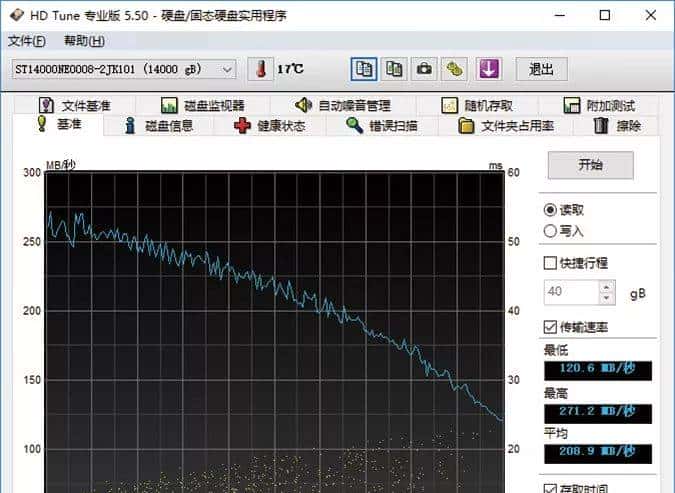Open the 帮助(H) menu

[x=84, y=41]
